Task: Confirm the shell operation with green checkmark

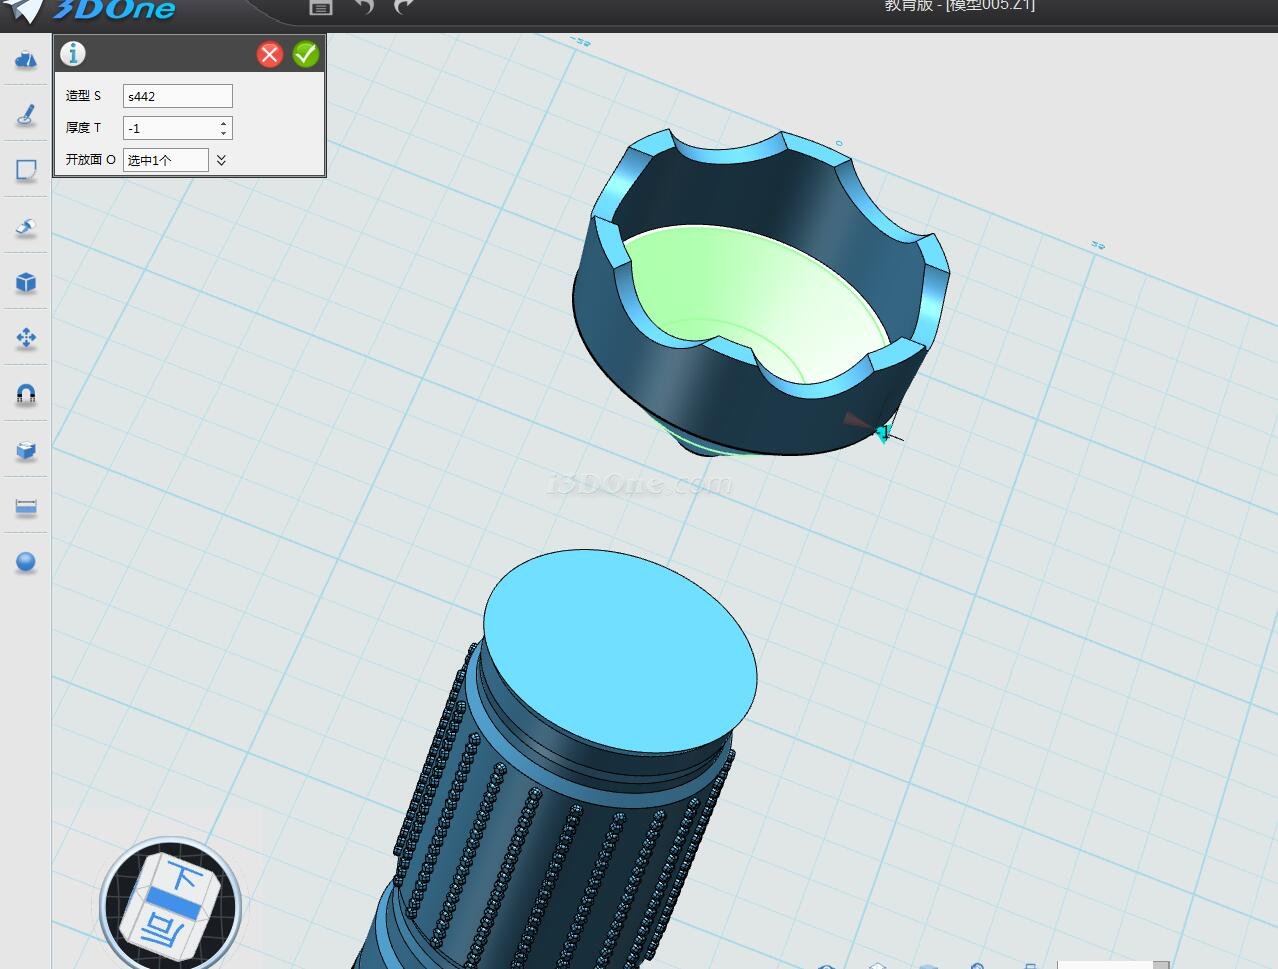Action: coord(306,54)
